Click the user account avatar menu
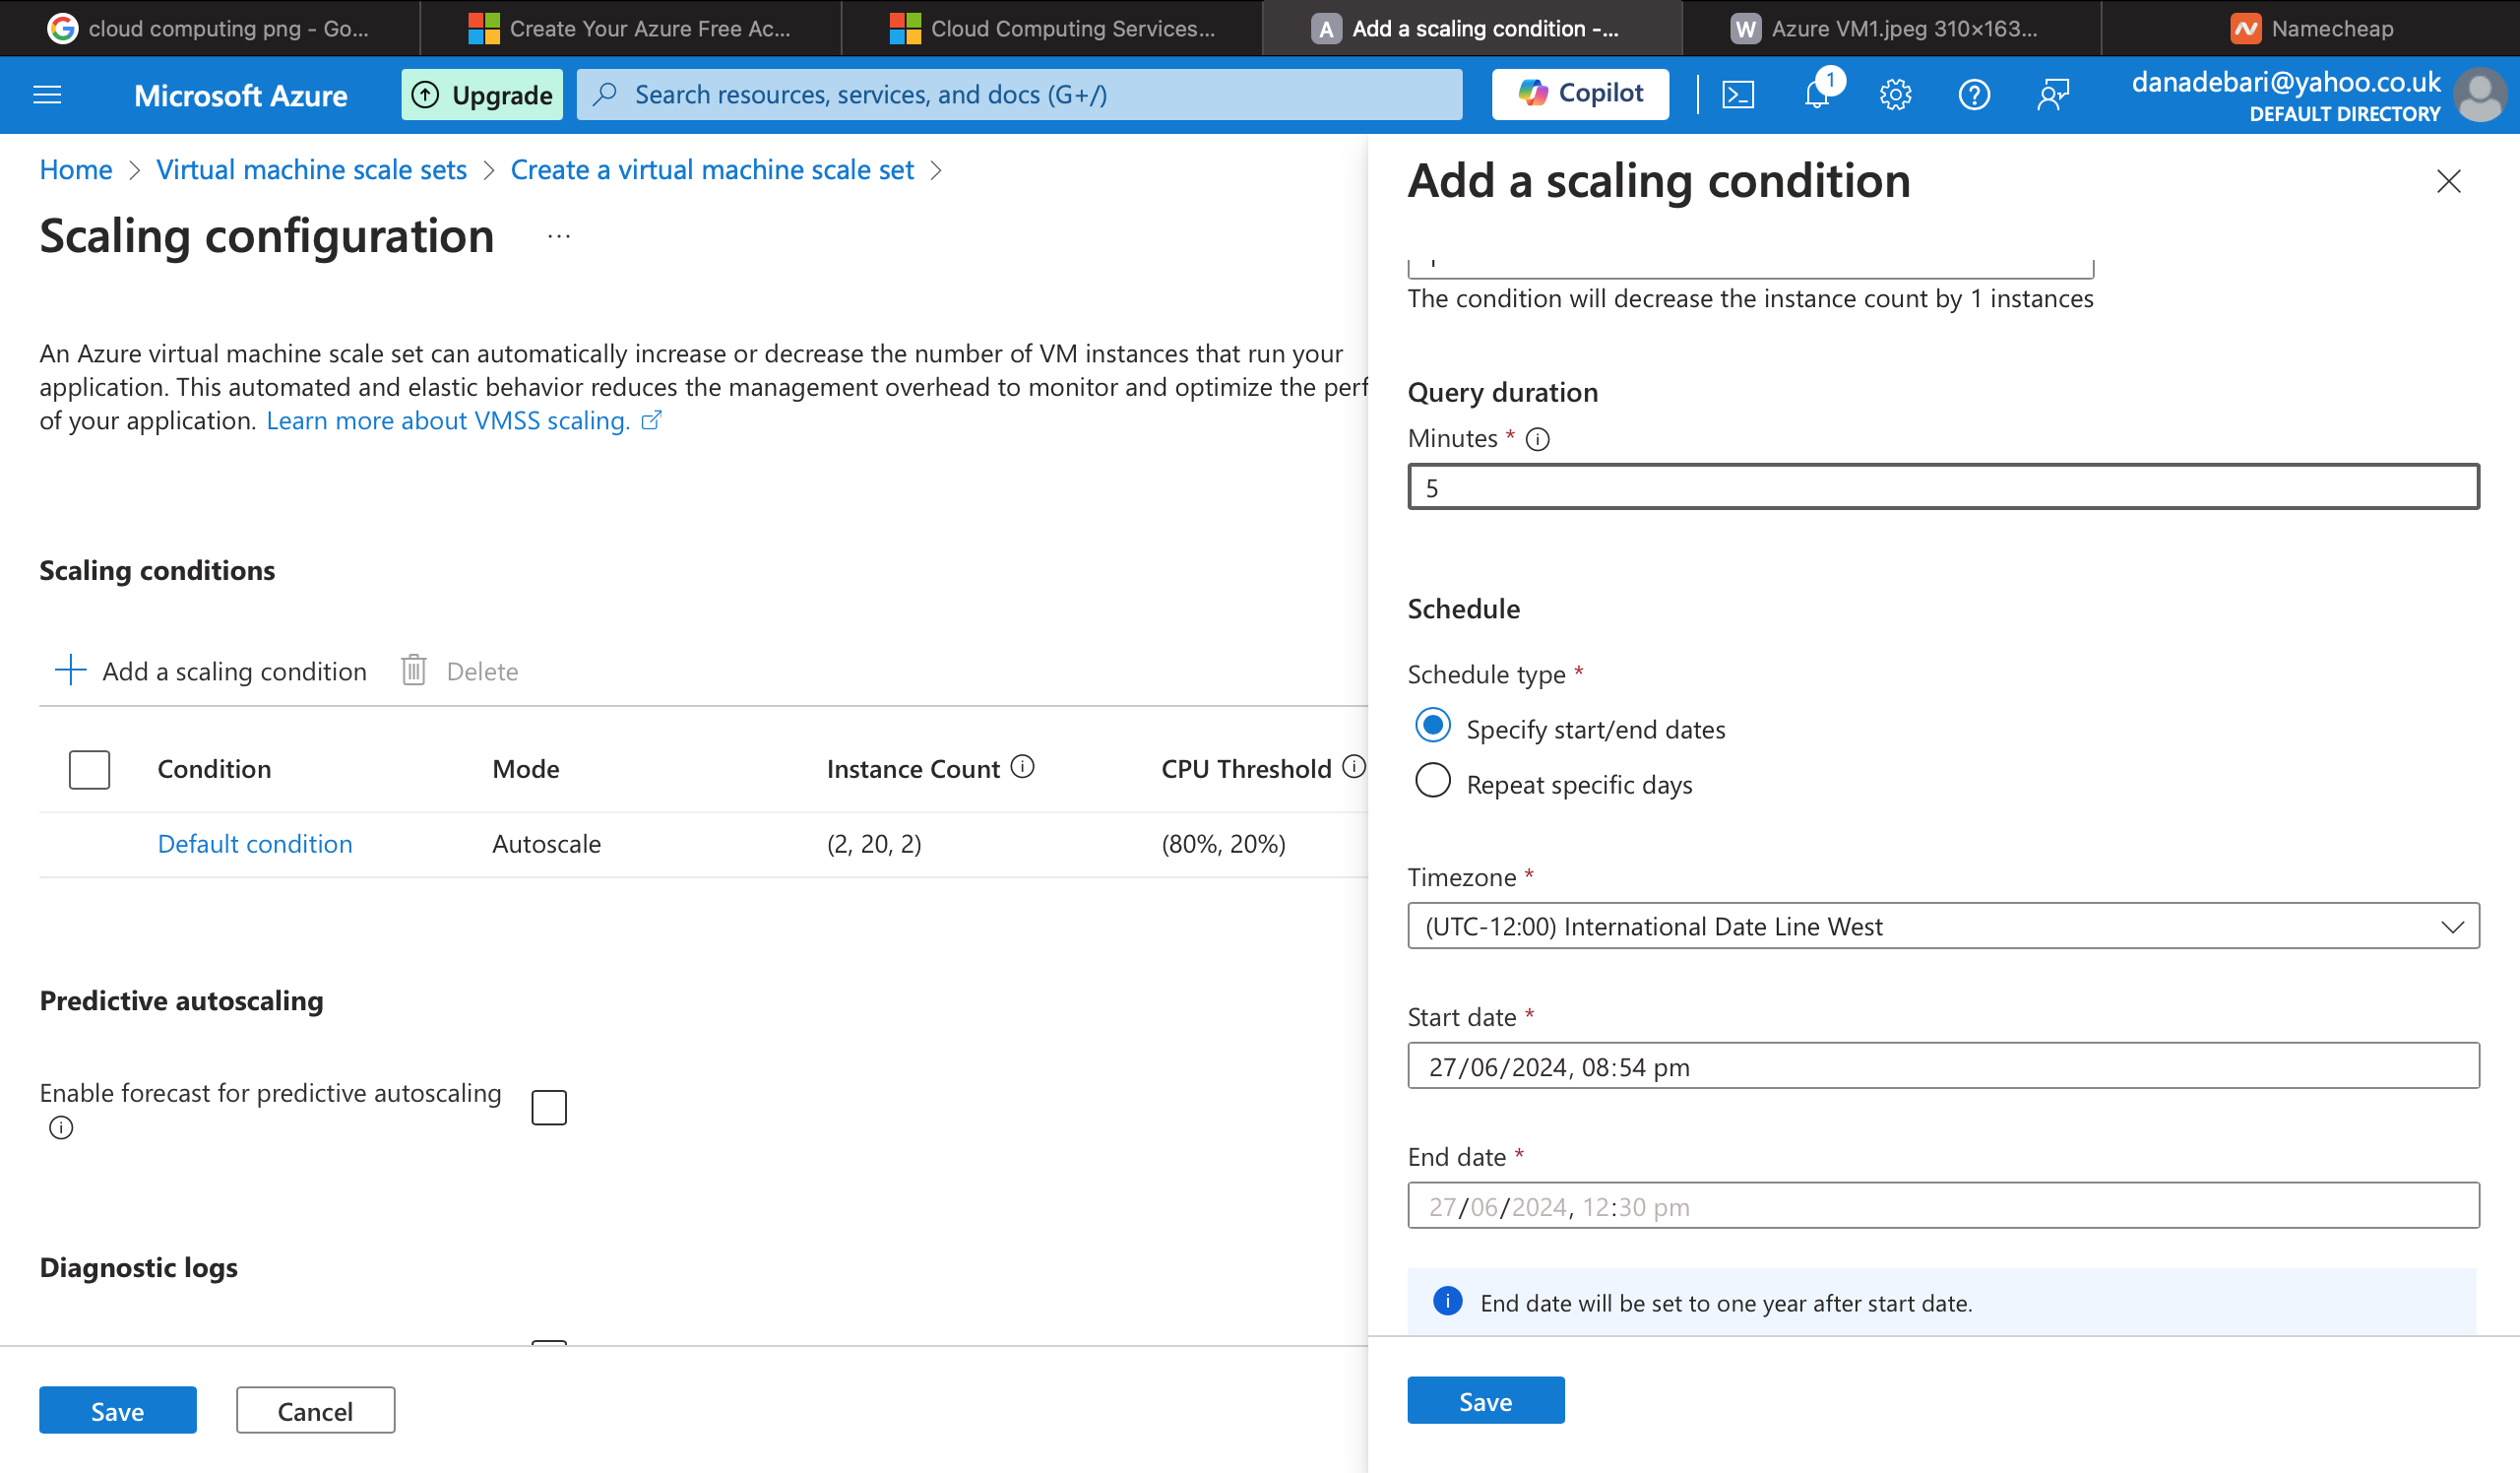The height and width of the screenshot is (1473, 2520). (x=2481, y=95)
